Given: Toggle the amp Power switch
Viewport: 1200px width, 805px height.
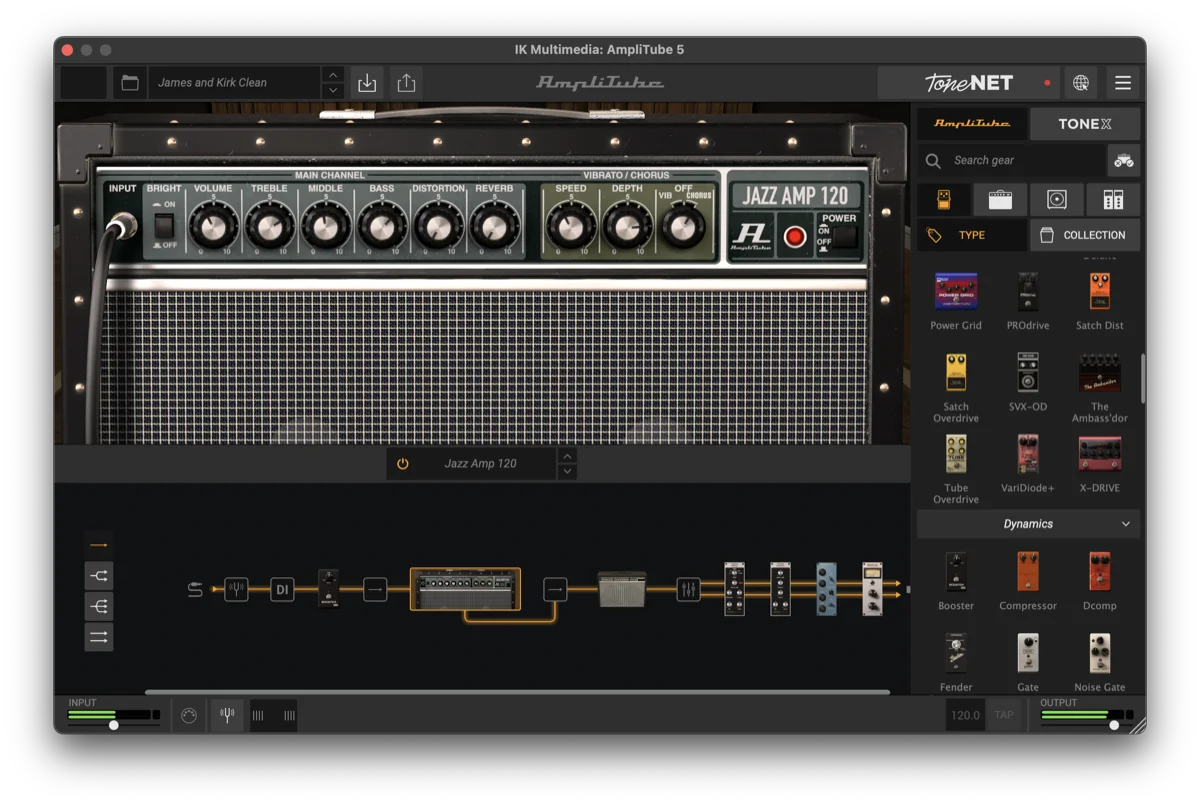Looking at the screenshot, I should point(846,236).
